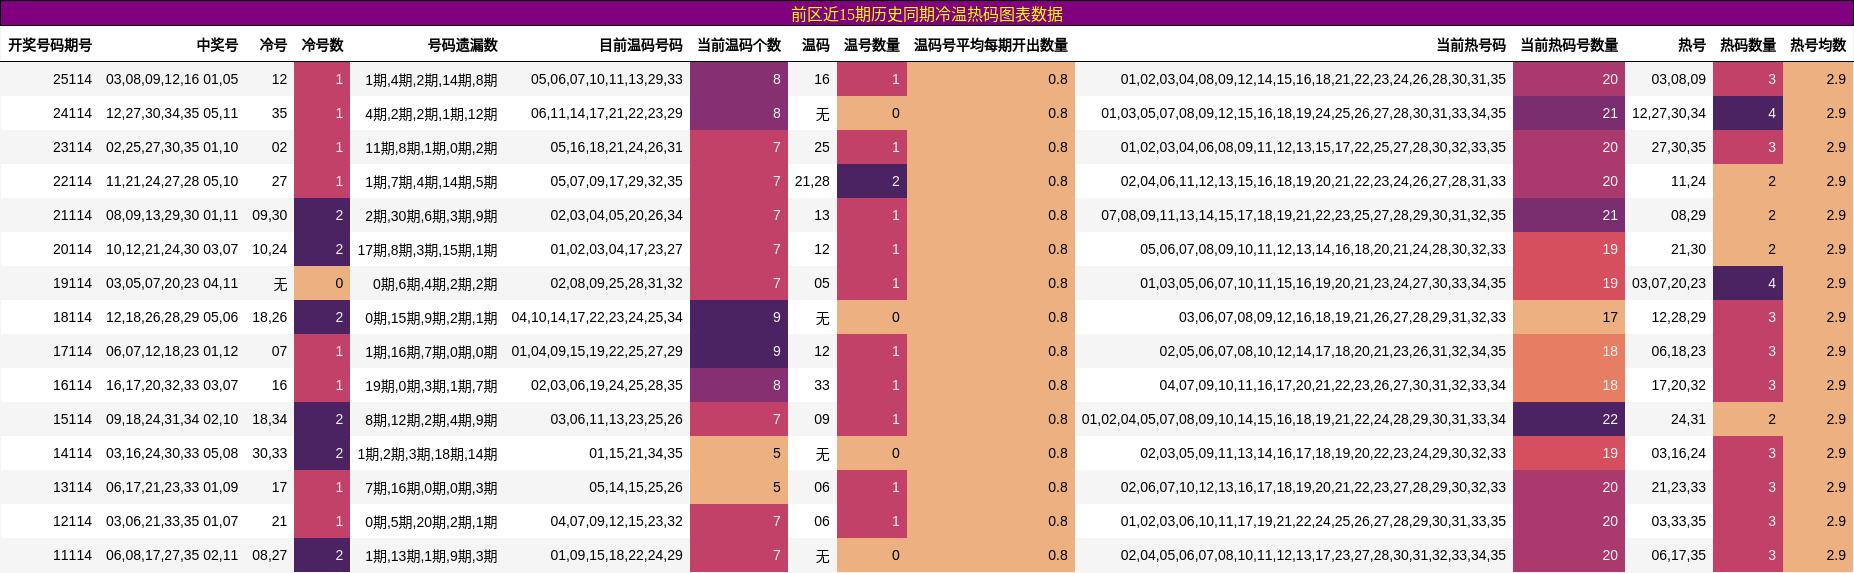Select period number 25114

click(x=72, y=79)
